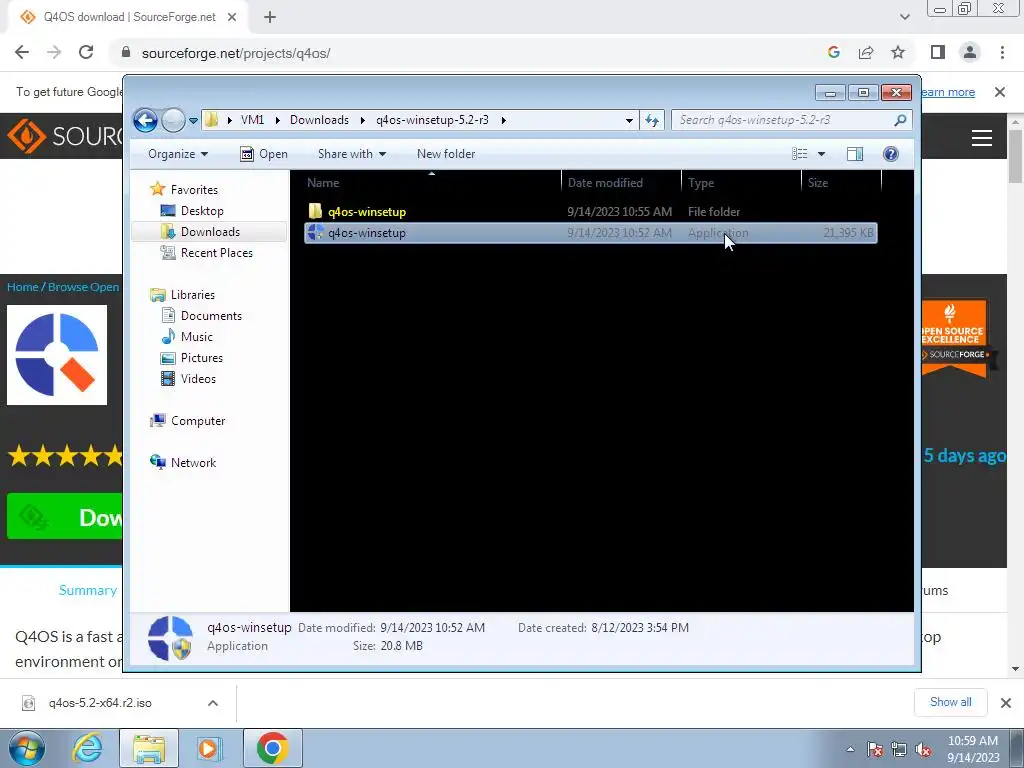The image size is (1024, 768).
Task: Select the Q4OS download SourceForge tab
Action: pos(129,18)
